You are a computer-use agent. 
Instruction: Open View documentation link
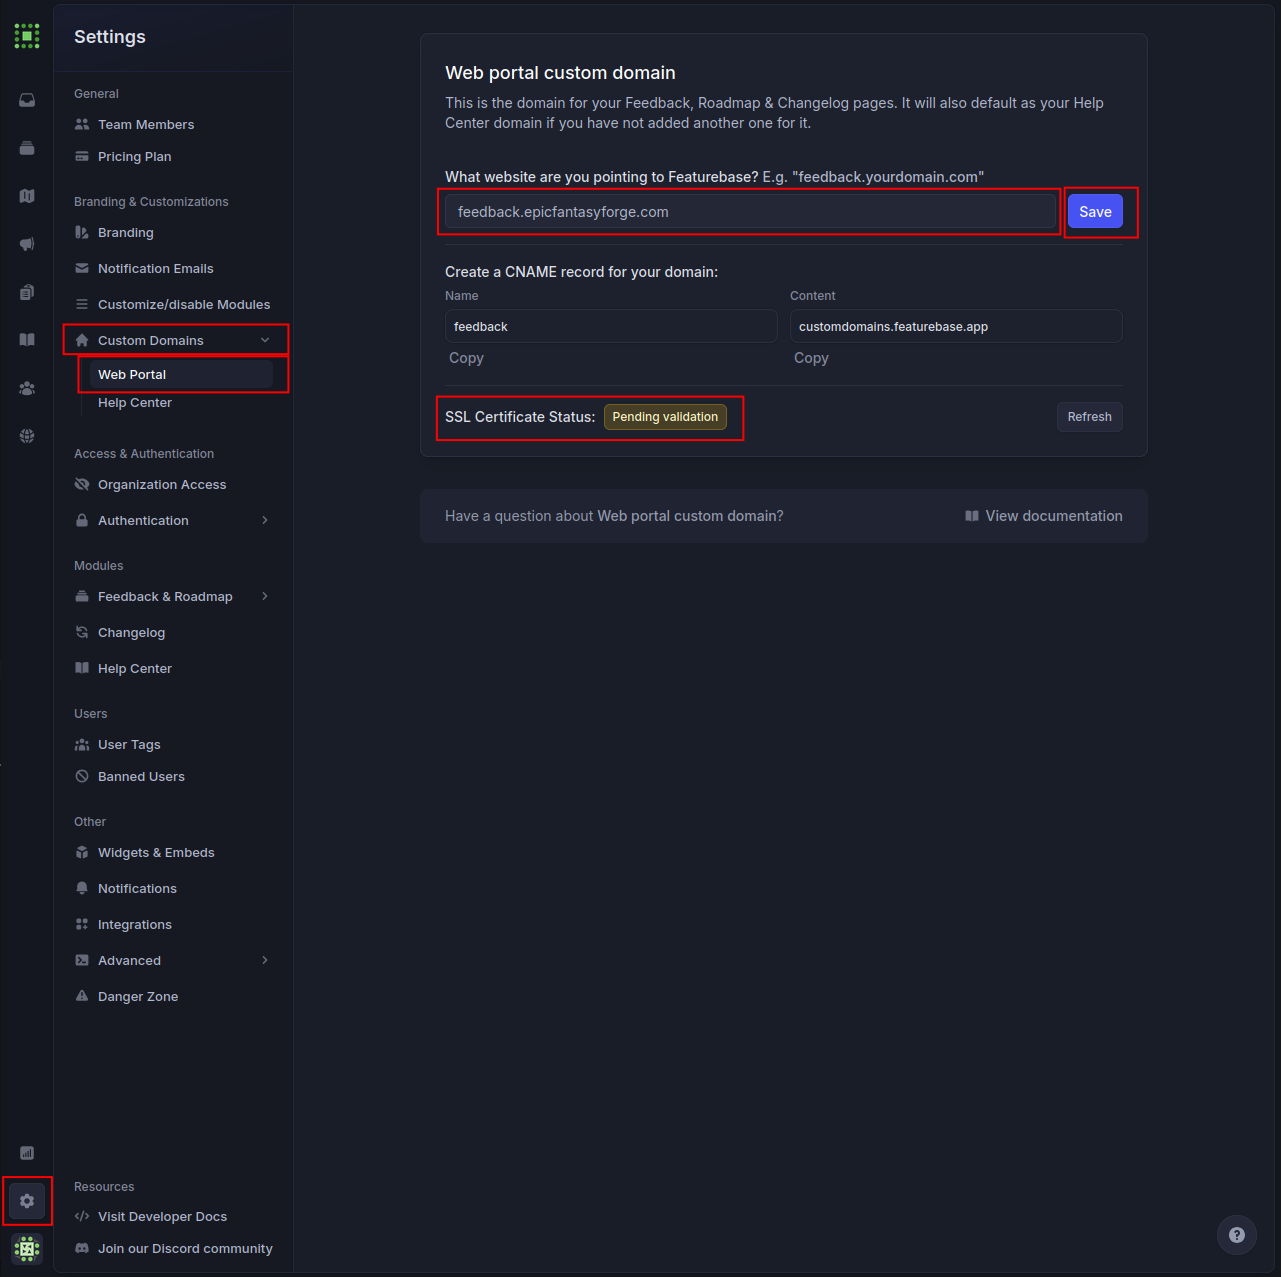[x=1043, y=516]
